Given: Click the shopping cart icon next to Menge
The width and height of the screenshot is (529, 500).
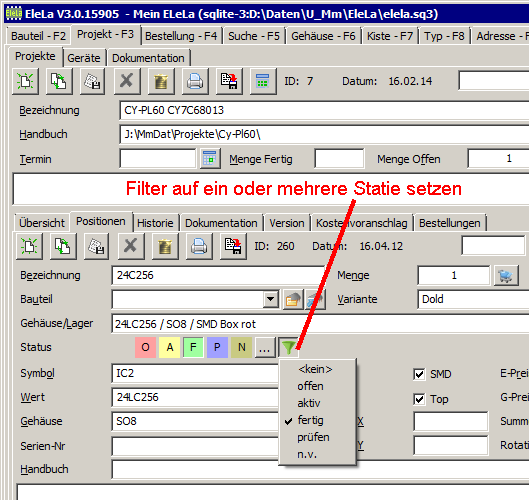Looking at the screenshot, I should 506,276.
